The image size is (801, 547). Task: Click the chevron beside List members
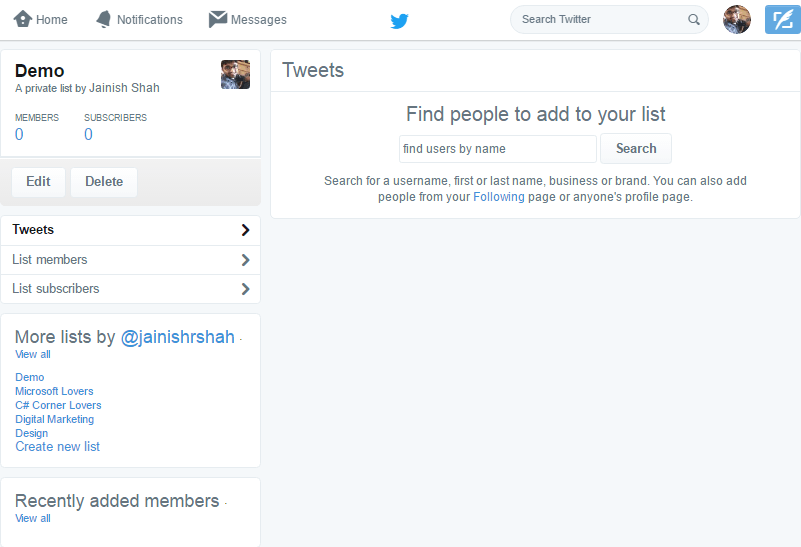[246, 260]
